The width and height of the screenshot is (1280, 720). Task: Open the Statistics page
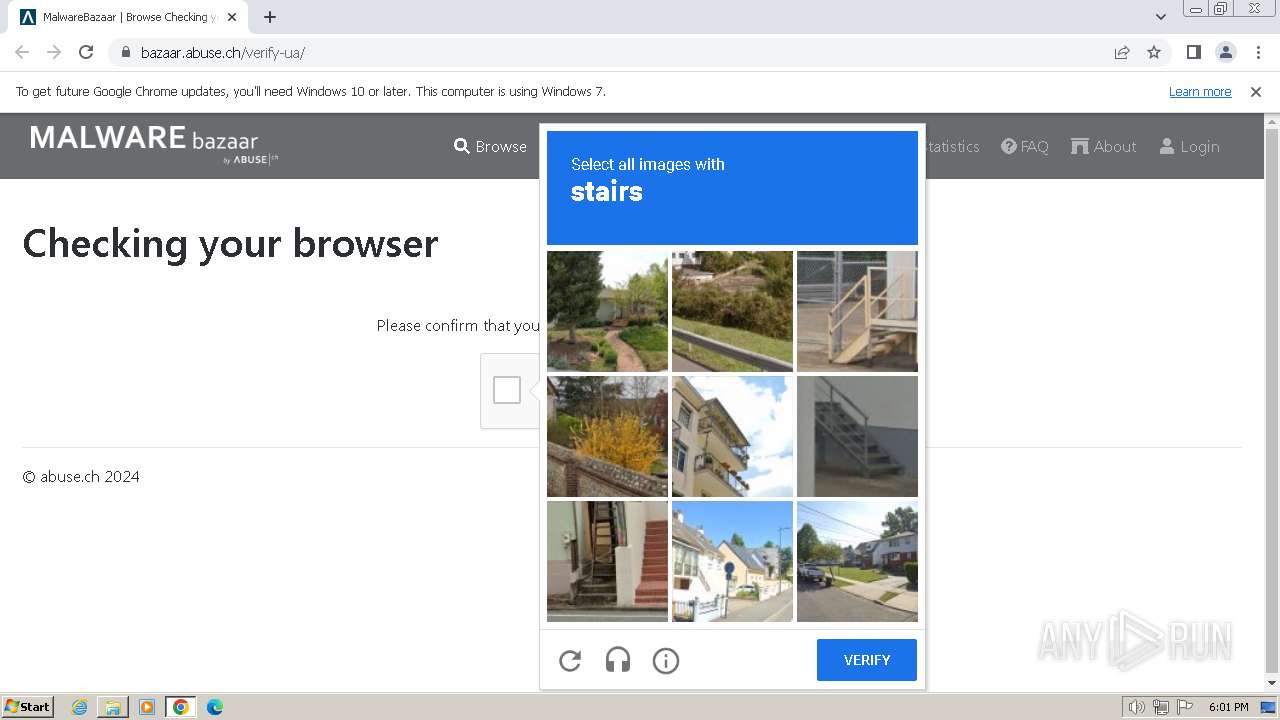tap(953, 146)
